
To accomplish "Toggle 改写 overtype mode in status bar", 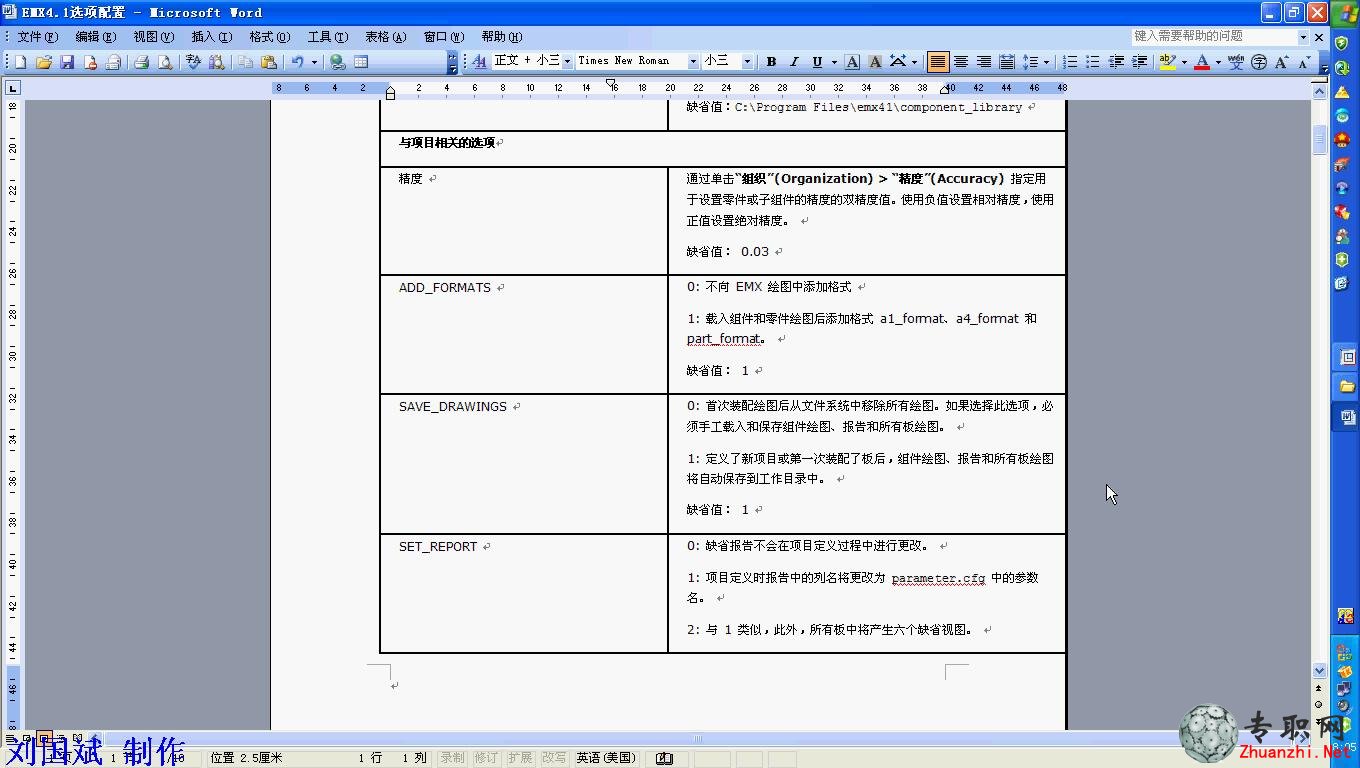I will coord(554,758).
